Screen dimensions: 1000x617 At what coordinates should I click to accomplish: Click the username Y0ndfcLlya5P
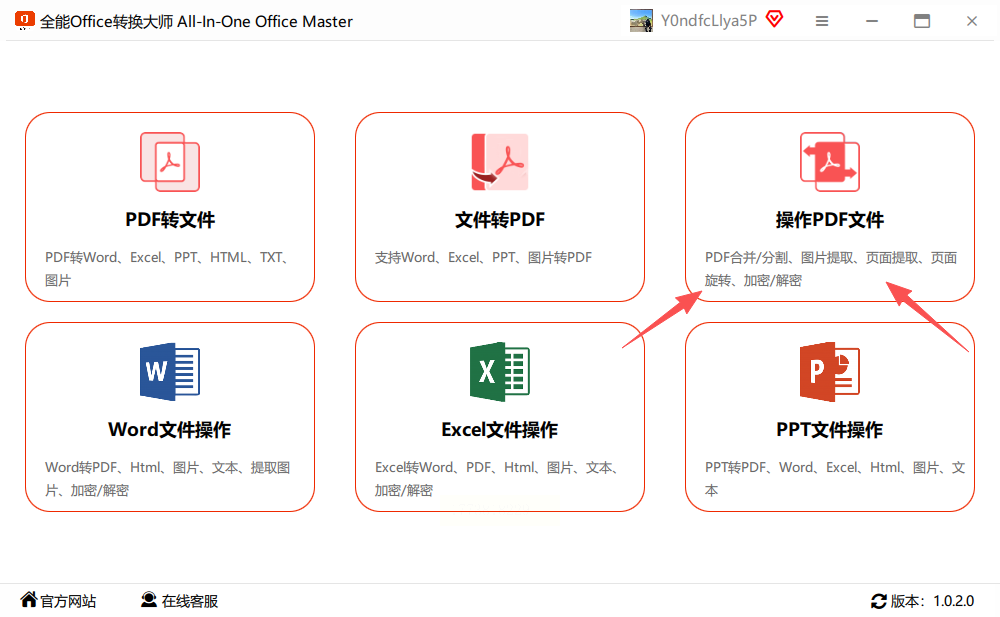tap(709, 20)
